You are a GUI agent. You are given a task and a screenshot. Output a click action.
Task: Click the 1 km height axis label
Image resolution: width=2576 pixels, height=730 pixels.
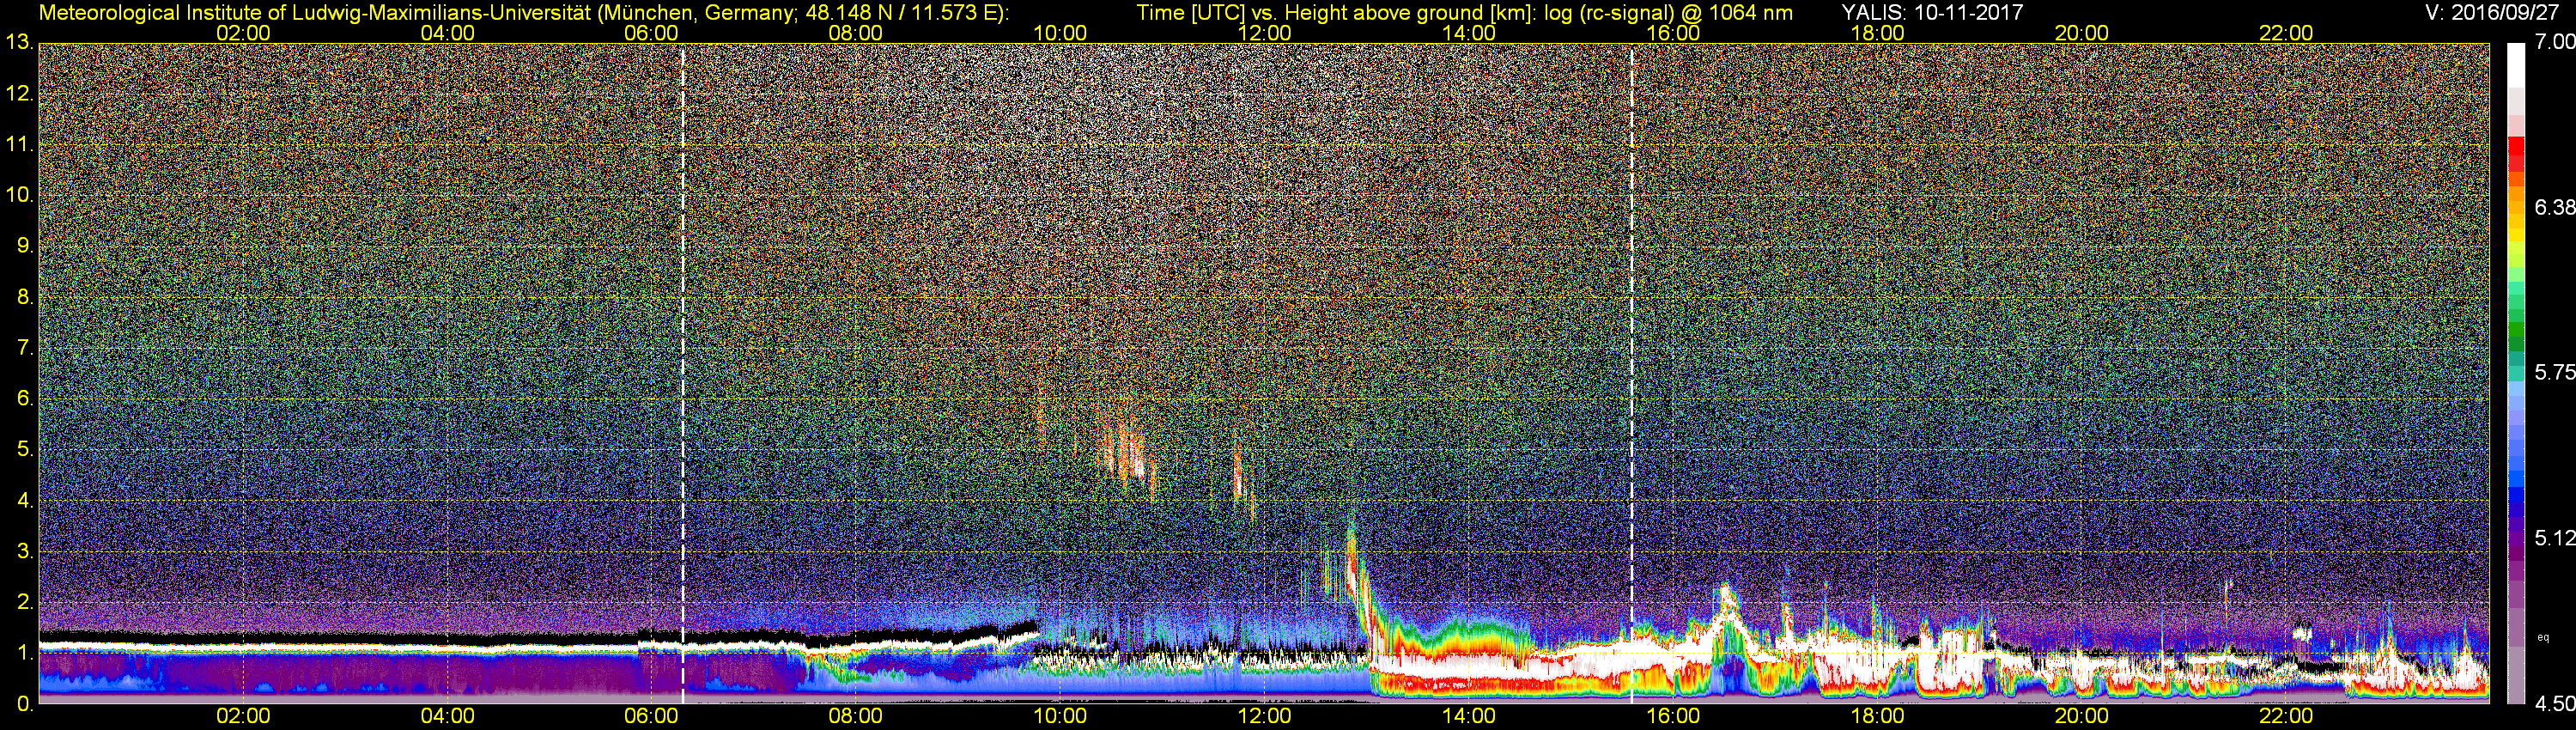(x=25, y=653)
